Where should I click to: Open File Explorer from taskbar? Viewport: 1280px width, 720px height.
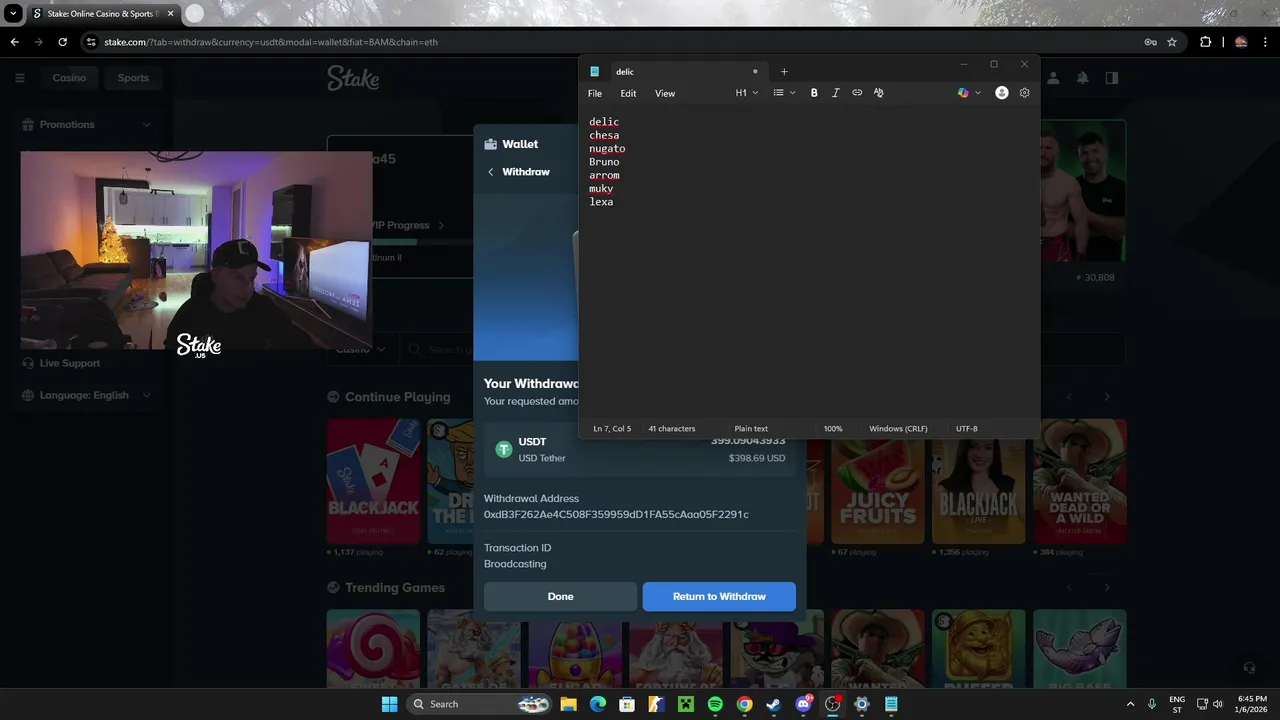click(x=568, y=704)
